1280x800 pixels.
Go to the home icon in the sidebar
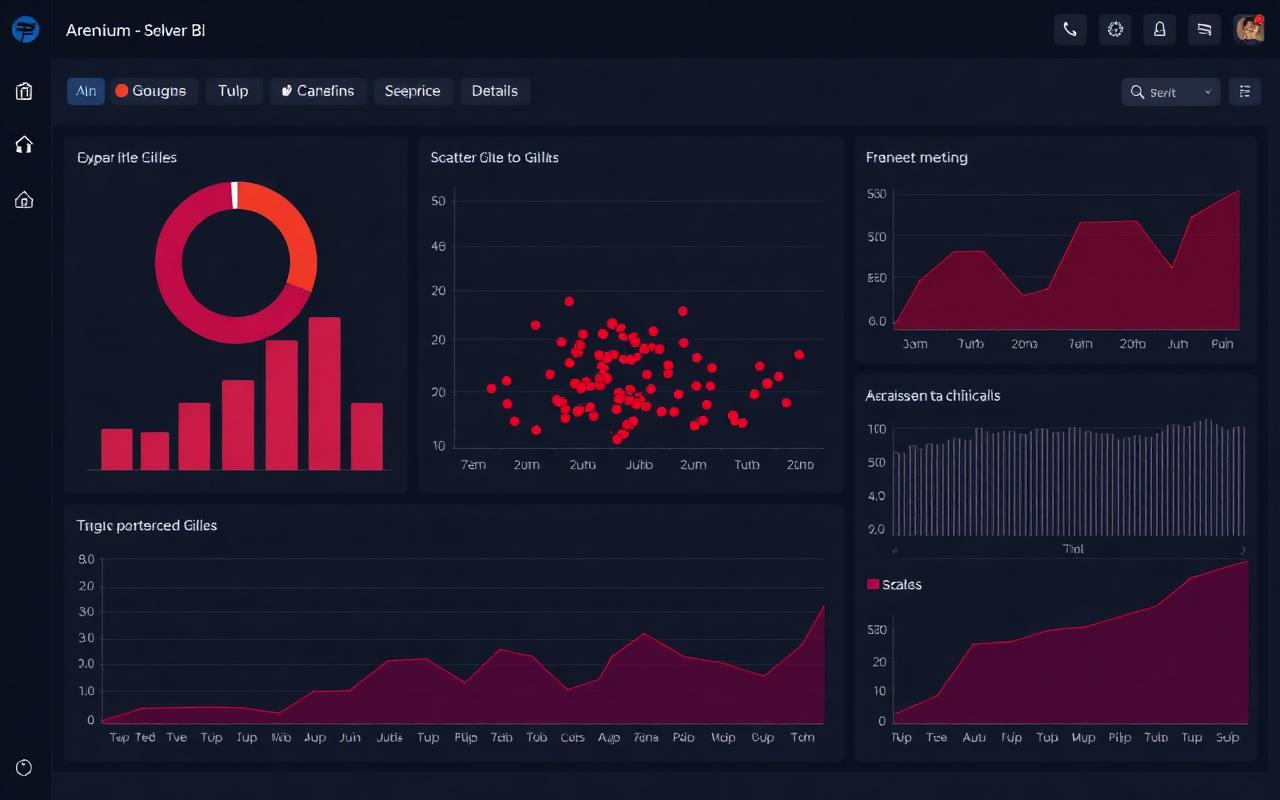point(25,145)
